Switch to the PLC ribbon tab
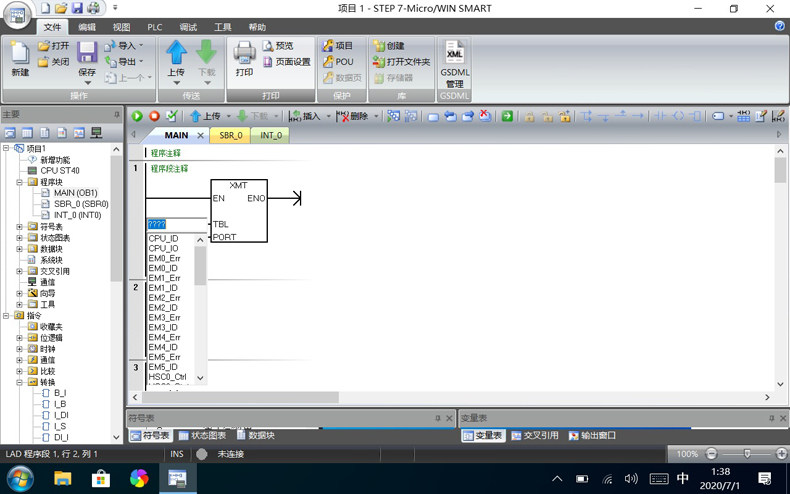 [x=155, y=27]
